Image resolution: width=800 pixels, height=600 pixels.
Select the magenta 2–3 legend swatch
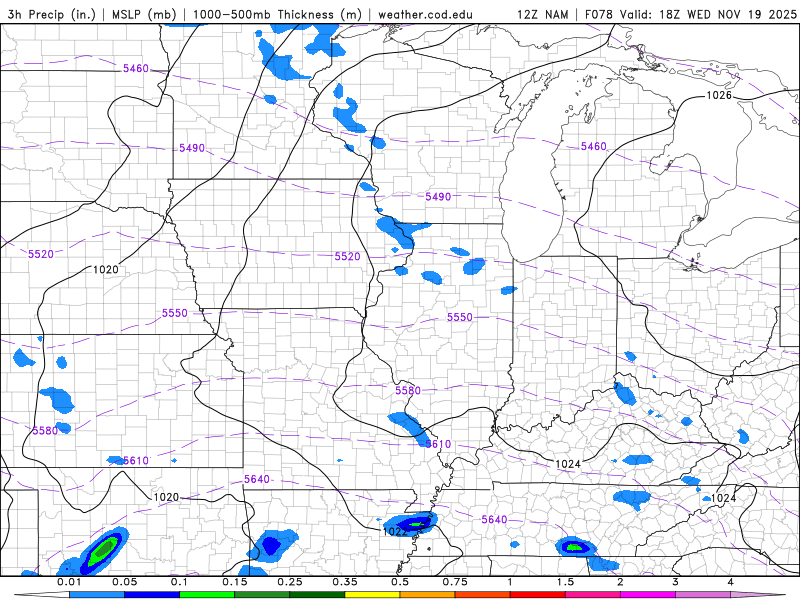[x=648, y=595]
